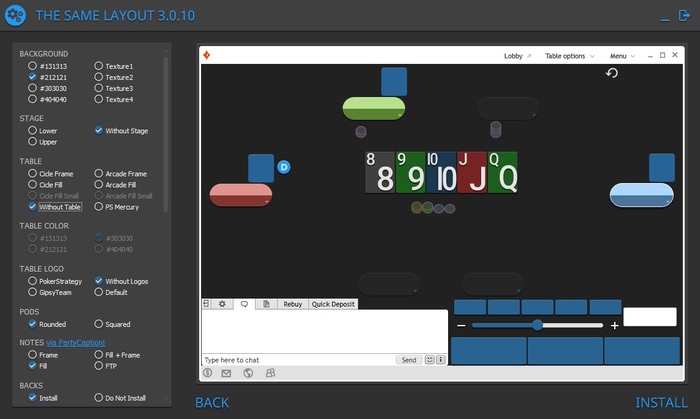Click the Type here to chat field

298,360
